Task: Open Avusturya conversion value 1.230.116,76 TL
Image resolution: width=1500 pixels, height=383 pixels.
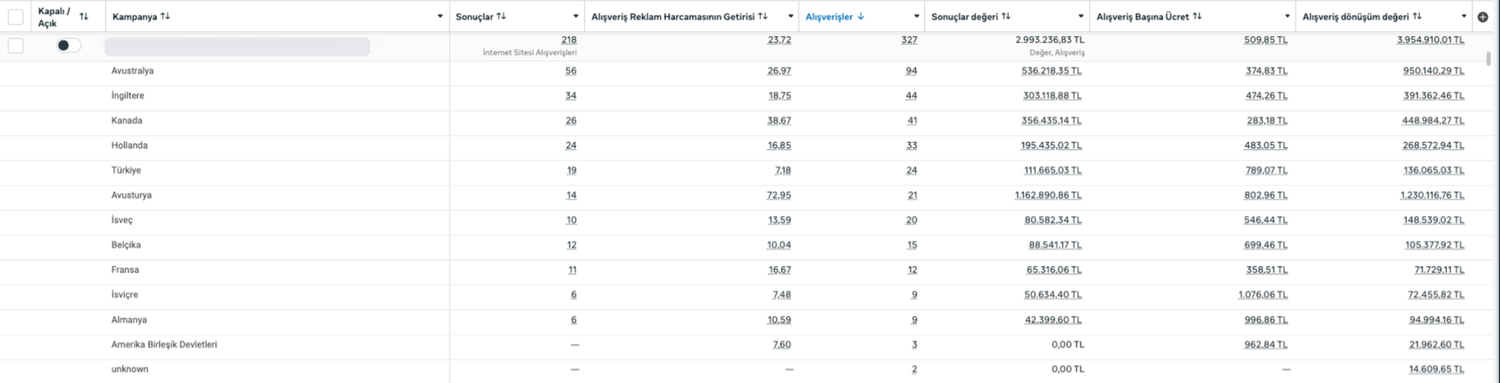Action: tap(1432, 195)
